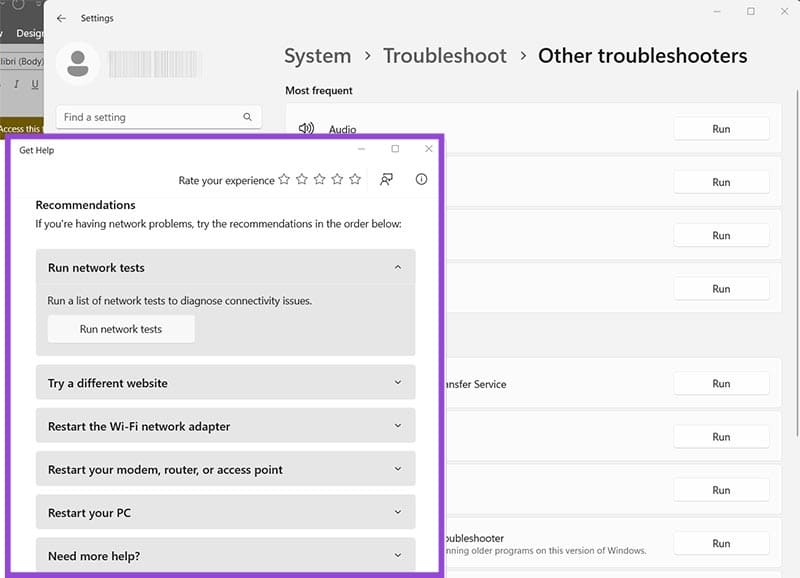This screenshot has height=578, width=800.
Task: Minimize the Get Help window
Action: click(361, 148)
